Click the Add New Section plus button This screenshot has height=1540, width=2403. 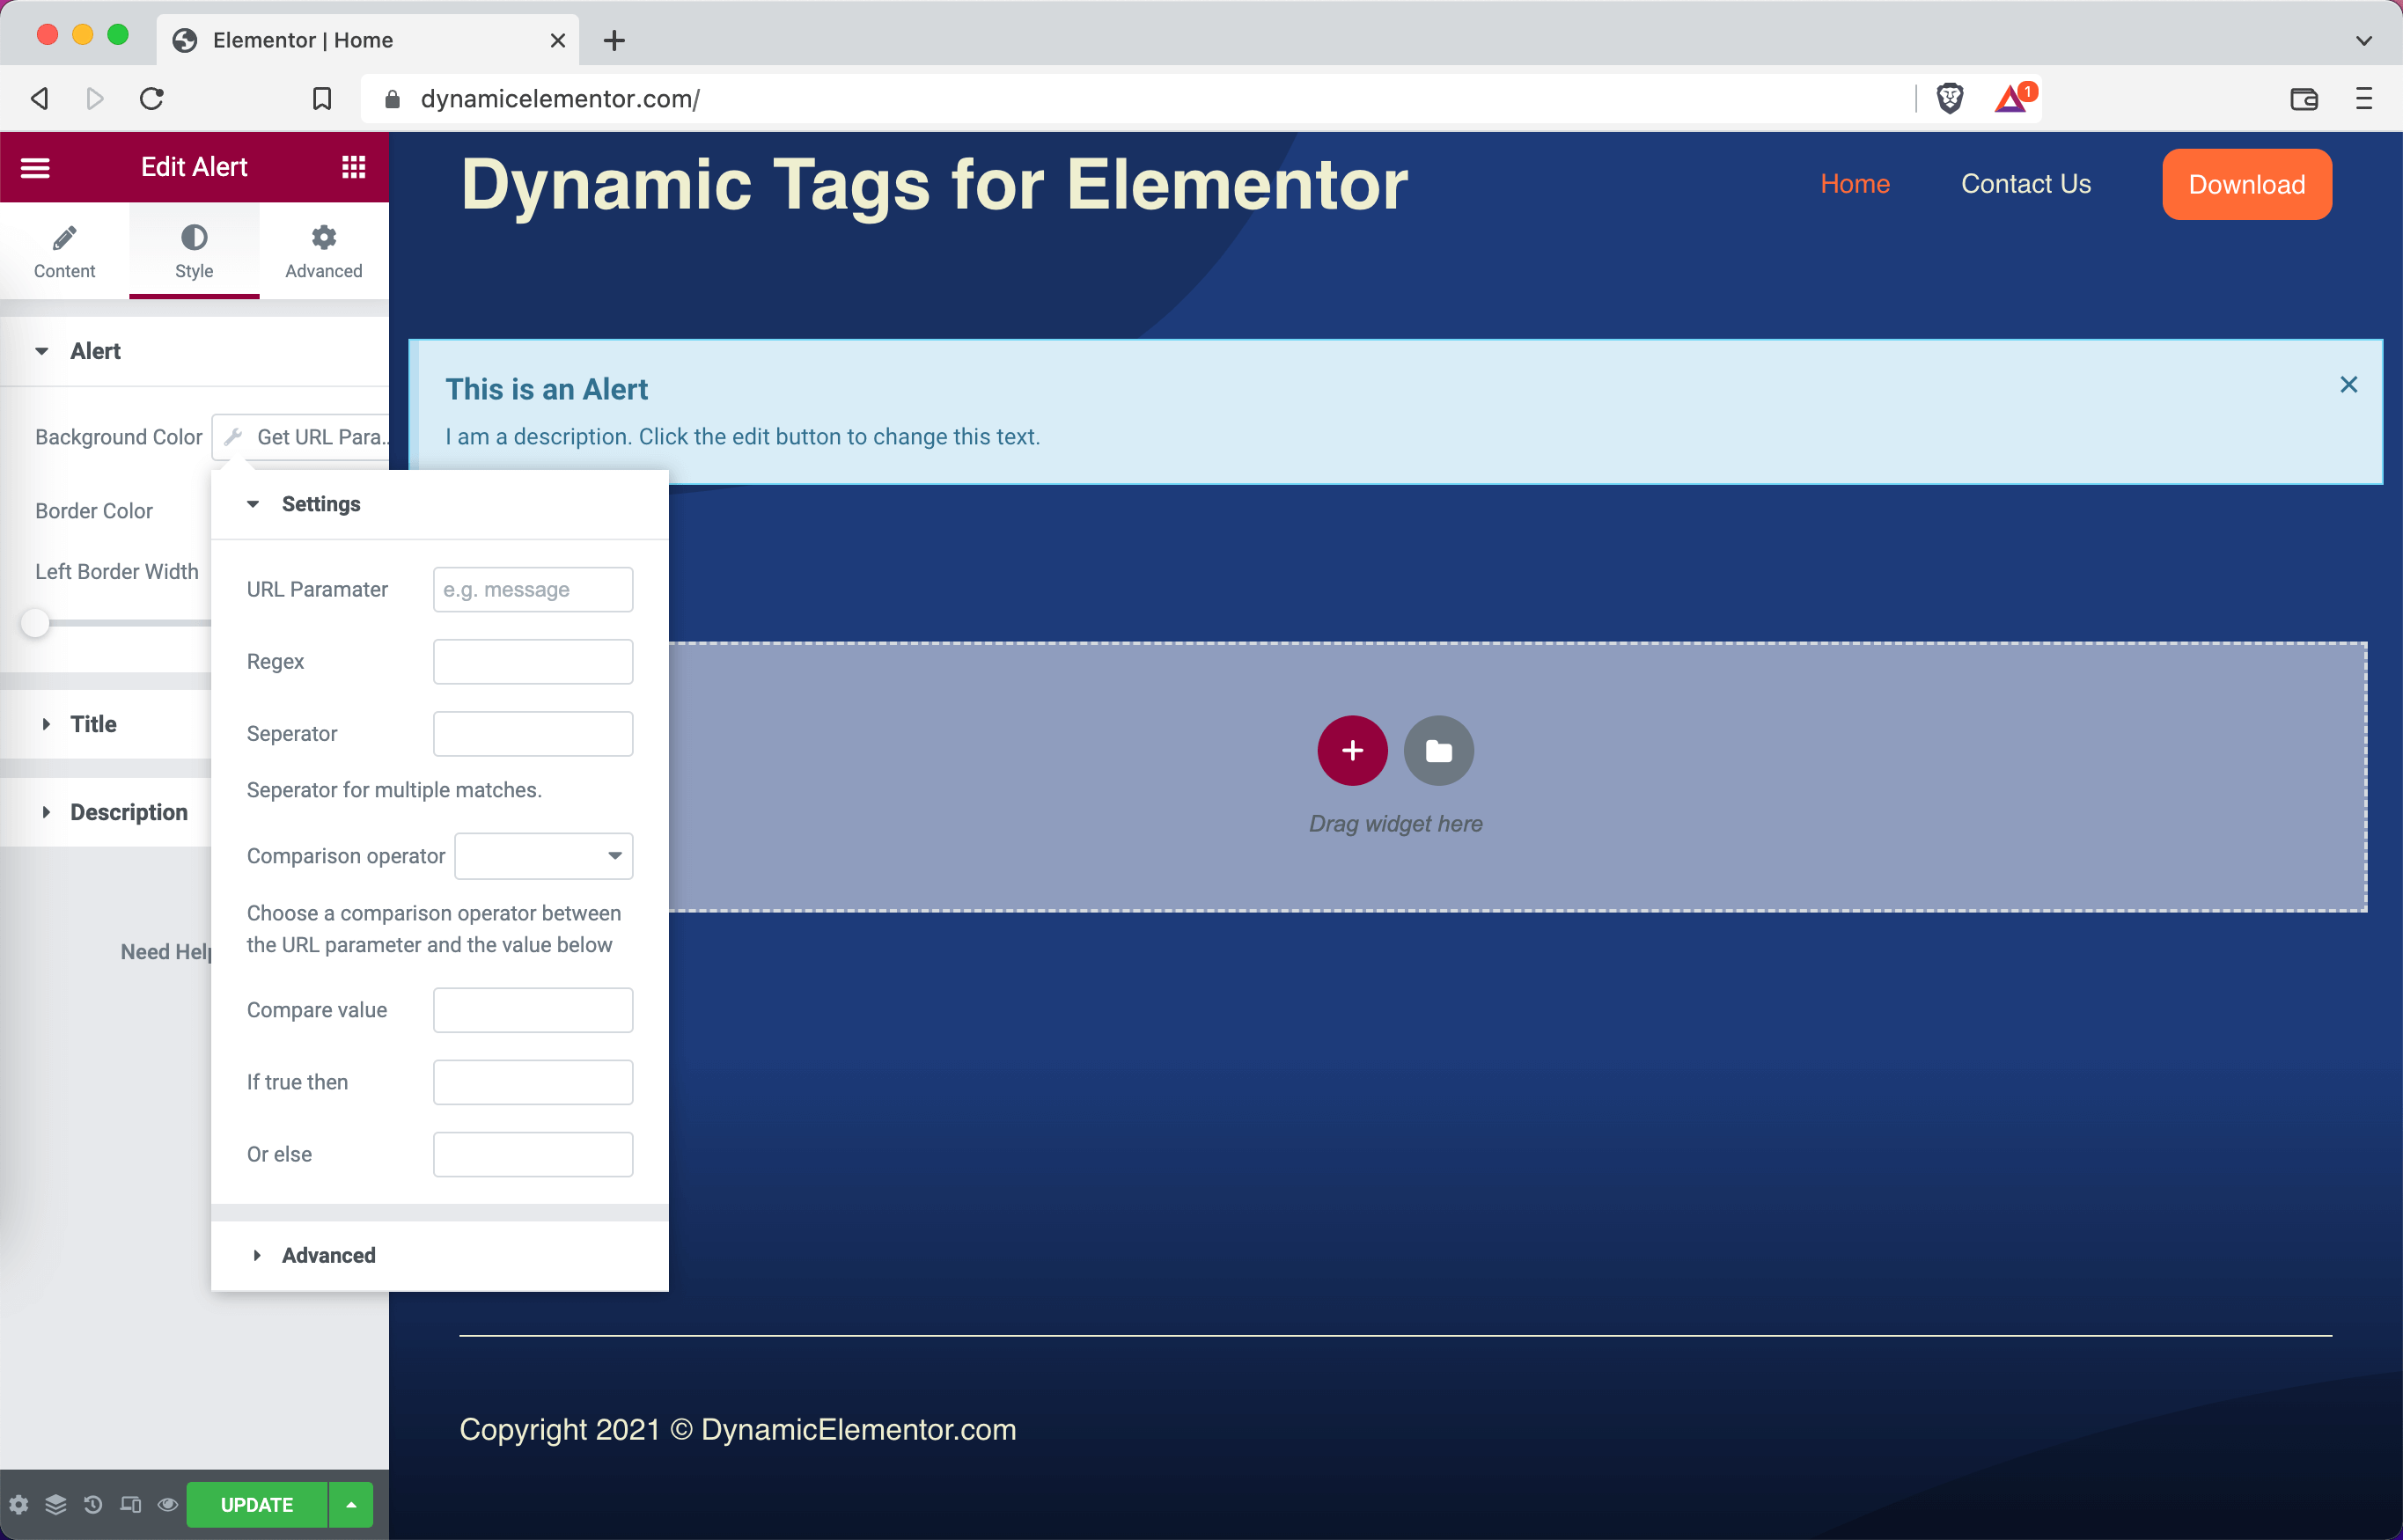[1352, 750]
